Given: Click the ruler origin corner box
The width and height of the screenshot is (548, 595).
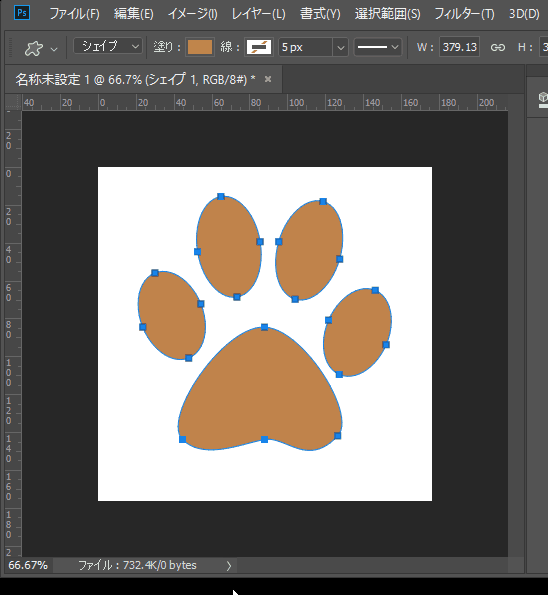Looking at the screenshot, I should click(x=13, y=102).
